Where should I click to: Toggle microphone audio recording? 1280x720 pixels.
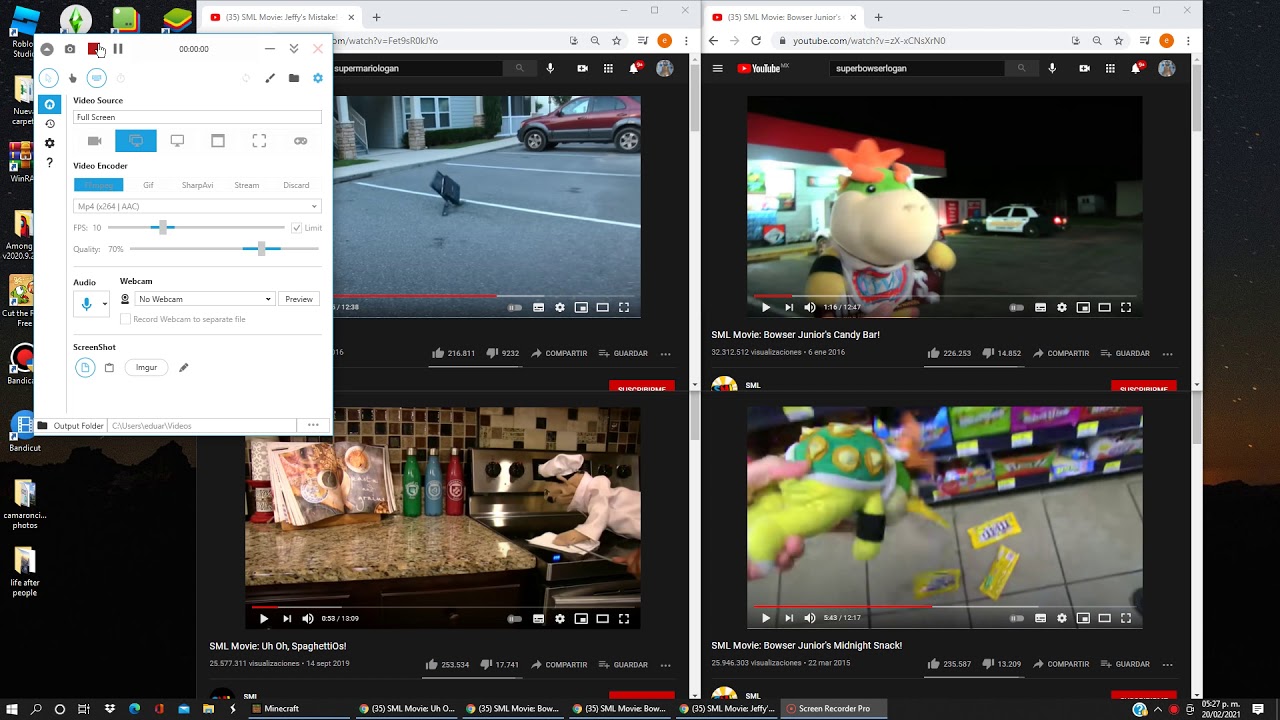click(86, 304)
